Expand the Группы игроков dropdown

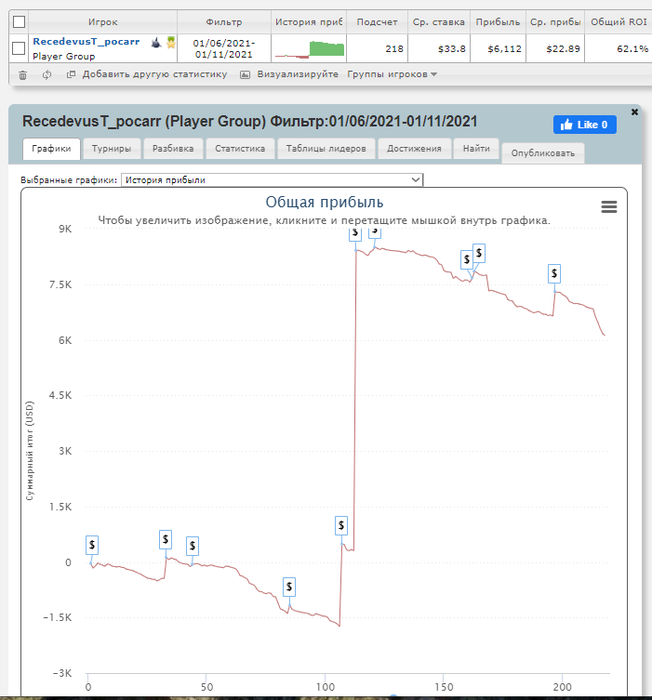(392, 74)
